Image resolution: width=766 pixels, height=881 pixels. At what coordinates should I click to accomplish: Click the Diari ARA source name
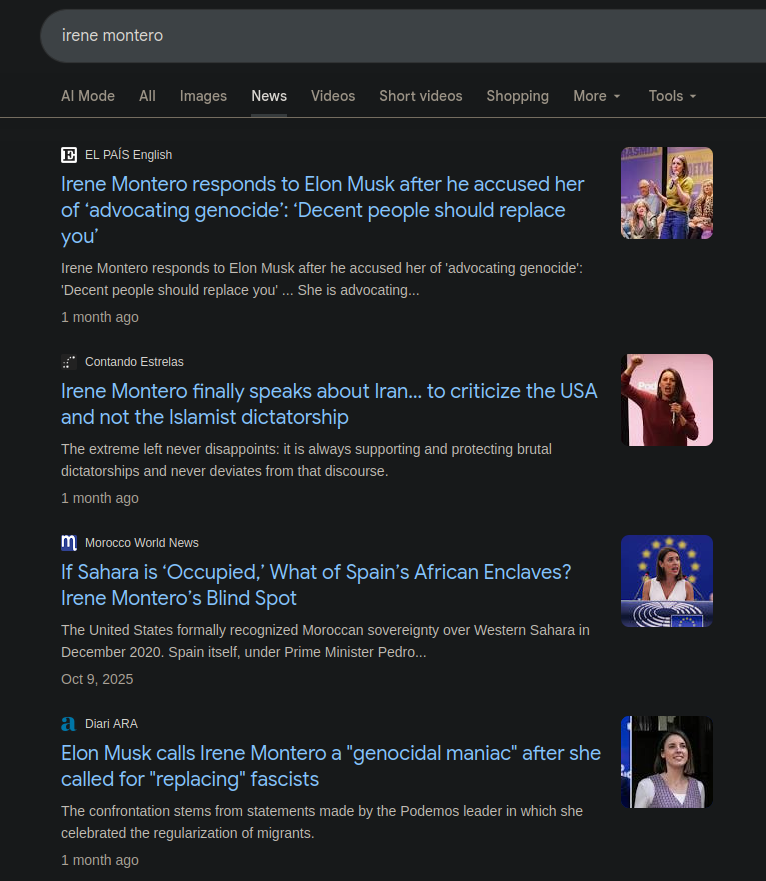click(111, 724)
